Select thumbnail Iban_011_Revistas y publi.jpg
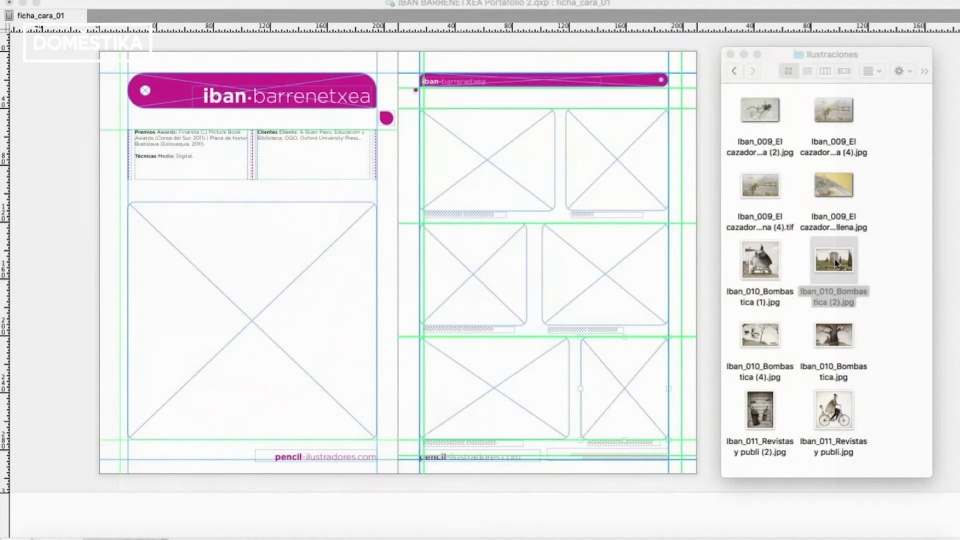This screenshot has height=540, width=960. pyautogui.click(x=833, y=410)
